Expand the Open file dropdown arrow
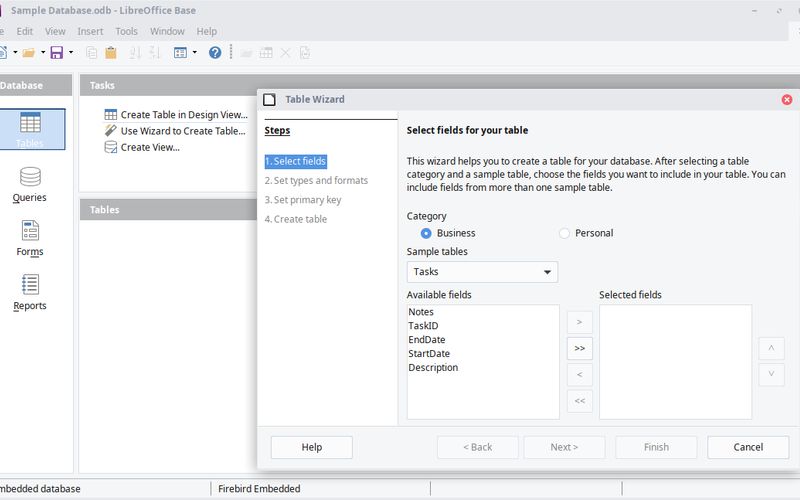This screenshot has height=500, width=800. click(x=42, y=52)
